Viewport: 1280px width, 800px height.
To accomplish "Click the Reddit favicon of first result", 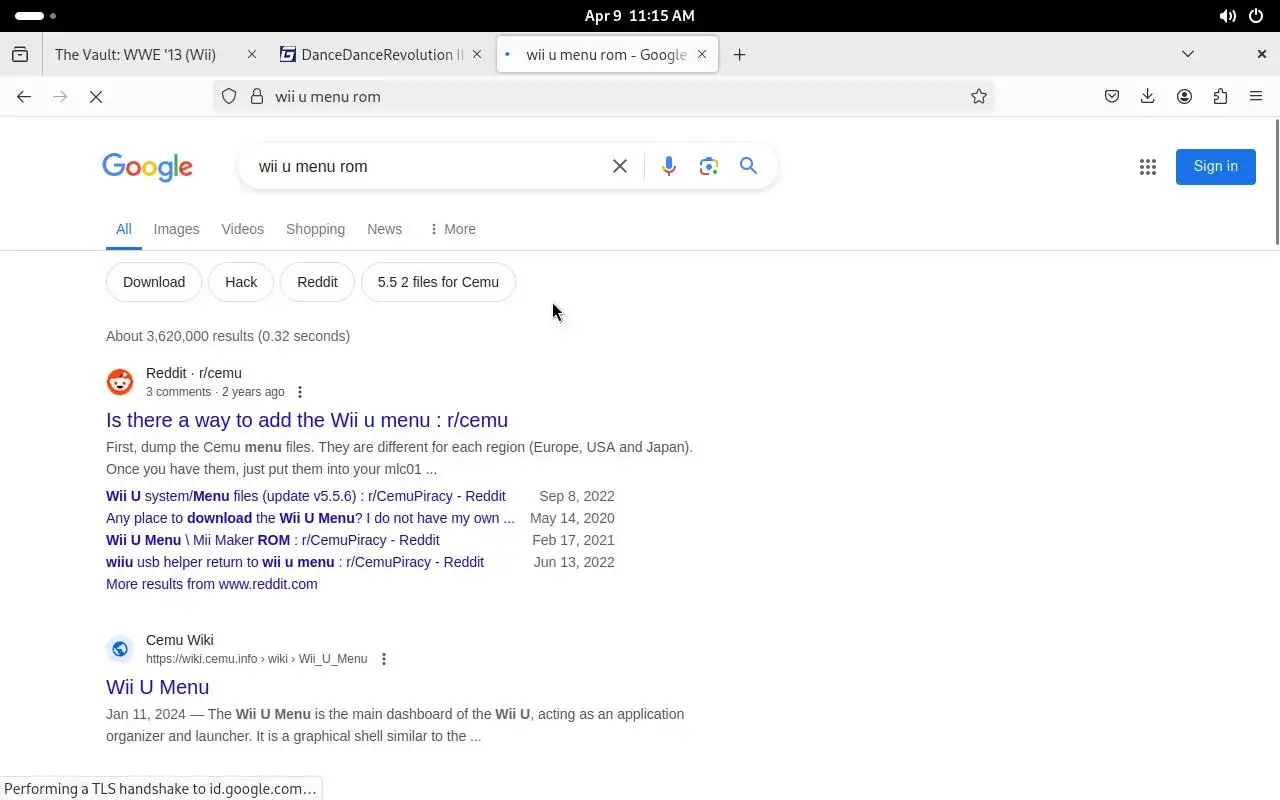I will (120, 382).
